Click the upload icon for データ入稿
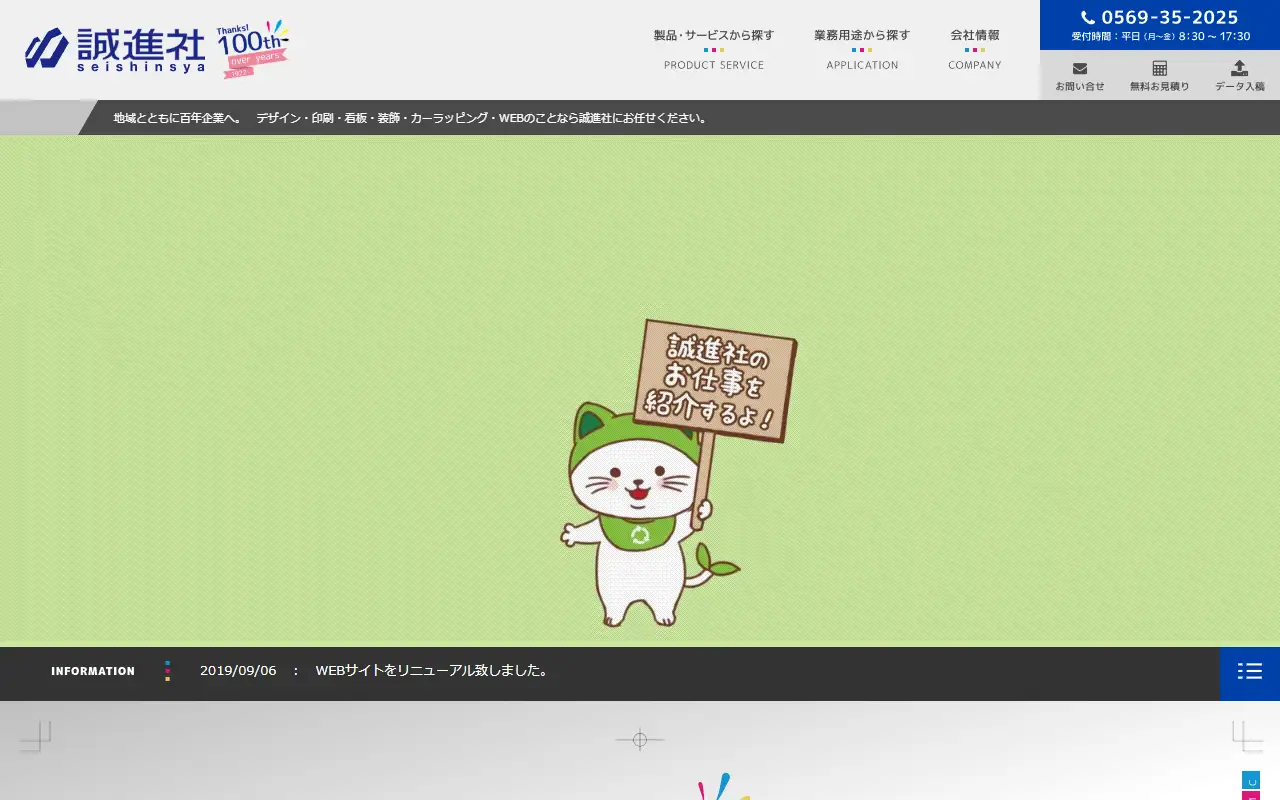 click(1240, 68)
